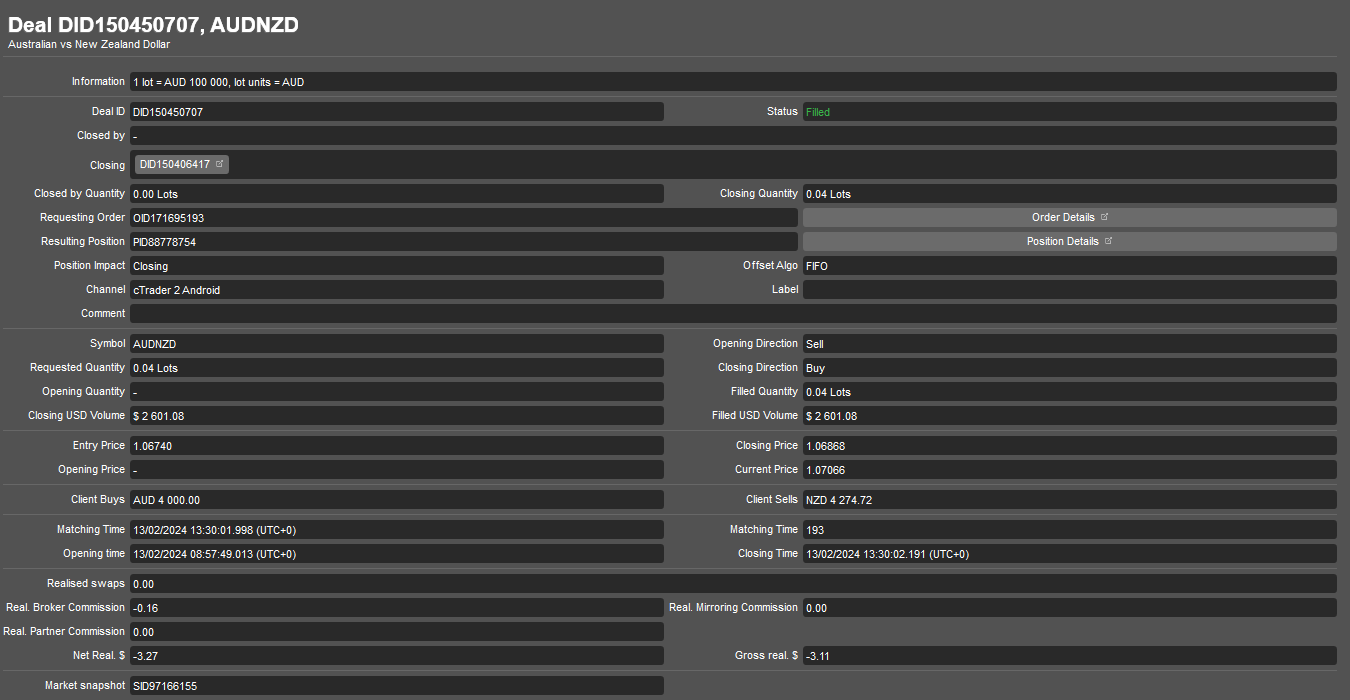
Task: Click the Resulting Position field PID88778754
Action: coord(463,242)
